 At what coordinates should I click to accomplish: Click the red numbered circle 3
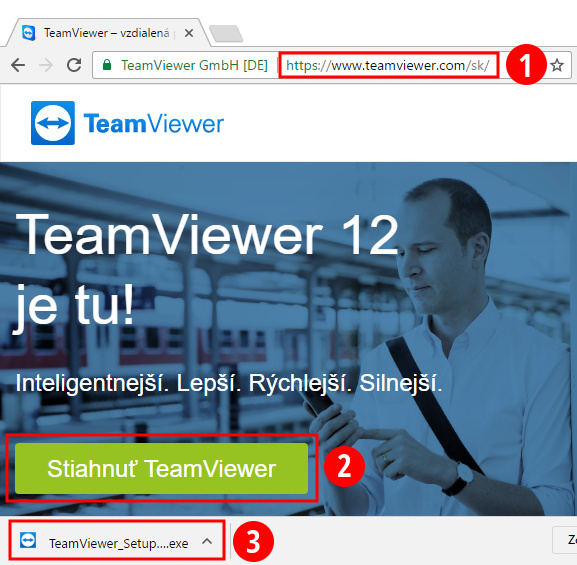coord(253,542)
